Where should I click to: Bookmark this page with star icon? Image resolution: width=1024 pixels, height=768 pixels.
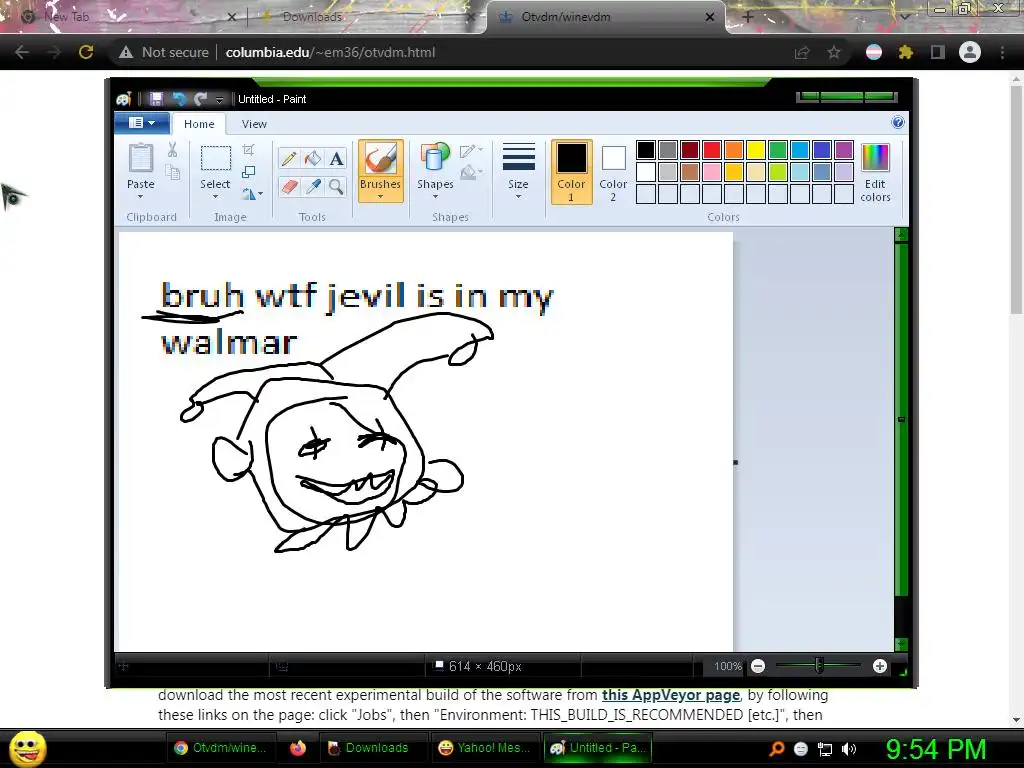pyautogui.click(x=834, y=52)
